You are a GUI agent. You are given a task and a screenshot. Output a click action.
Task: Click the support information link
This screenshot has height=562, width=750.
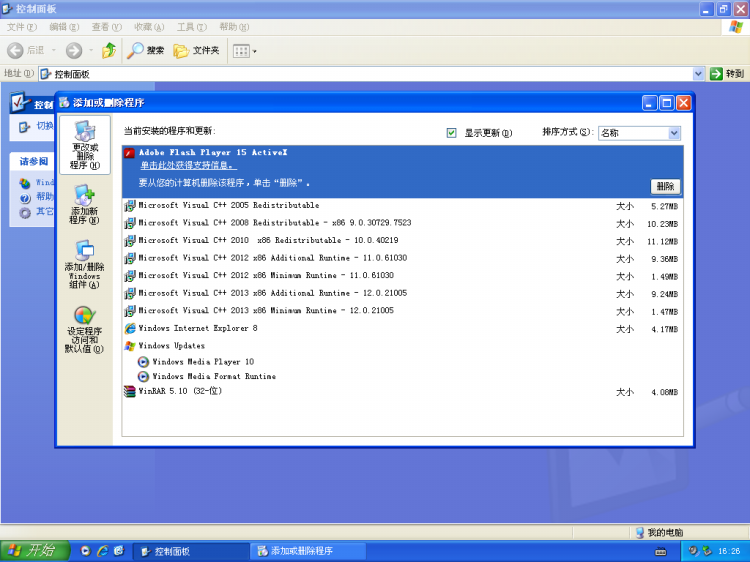click(x=188, y=165)
